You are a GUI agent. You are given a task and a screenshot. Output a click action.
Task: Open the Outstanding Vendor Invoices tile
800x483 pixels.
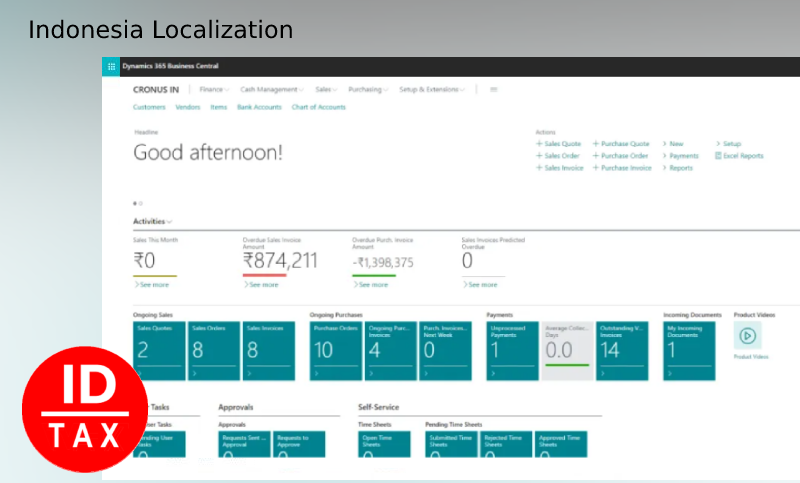tap(622, 351)
